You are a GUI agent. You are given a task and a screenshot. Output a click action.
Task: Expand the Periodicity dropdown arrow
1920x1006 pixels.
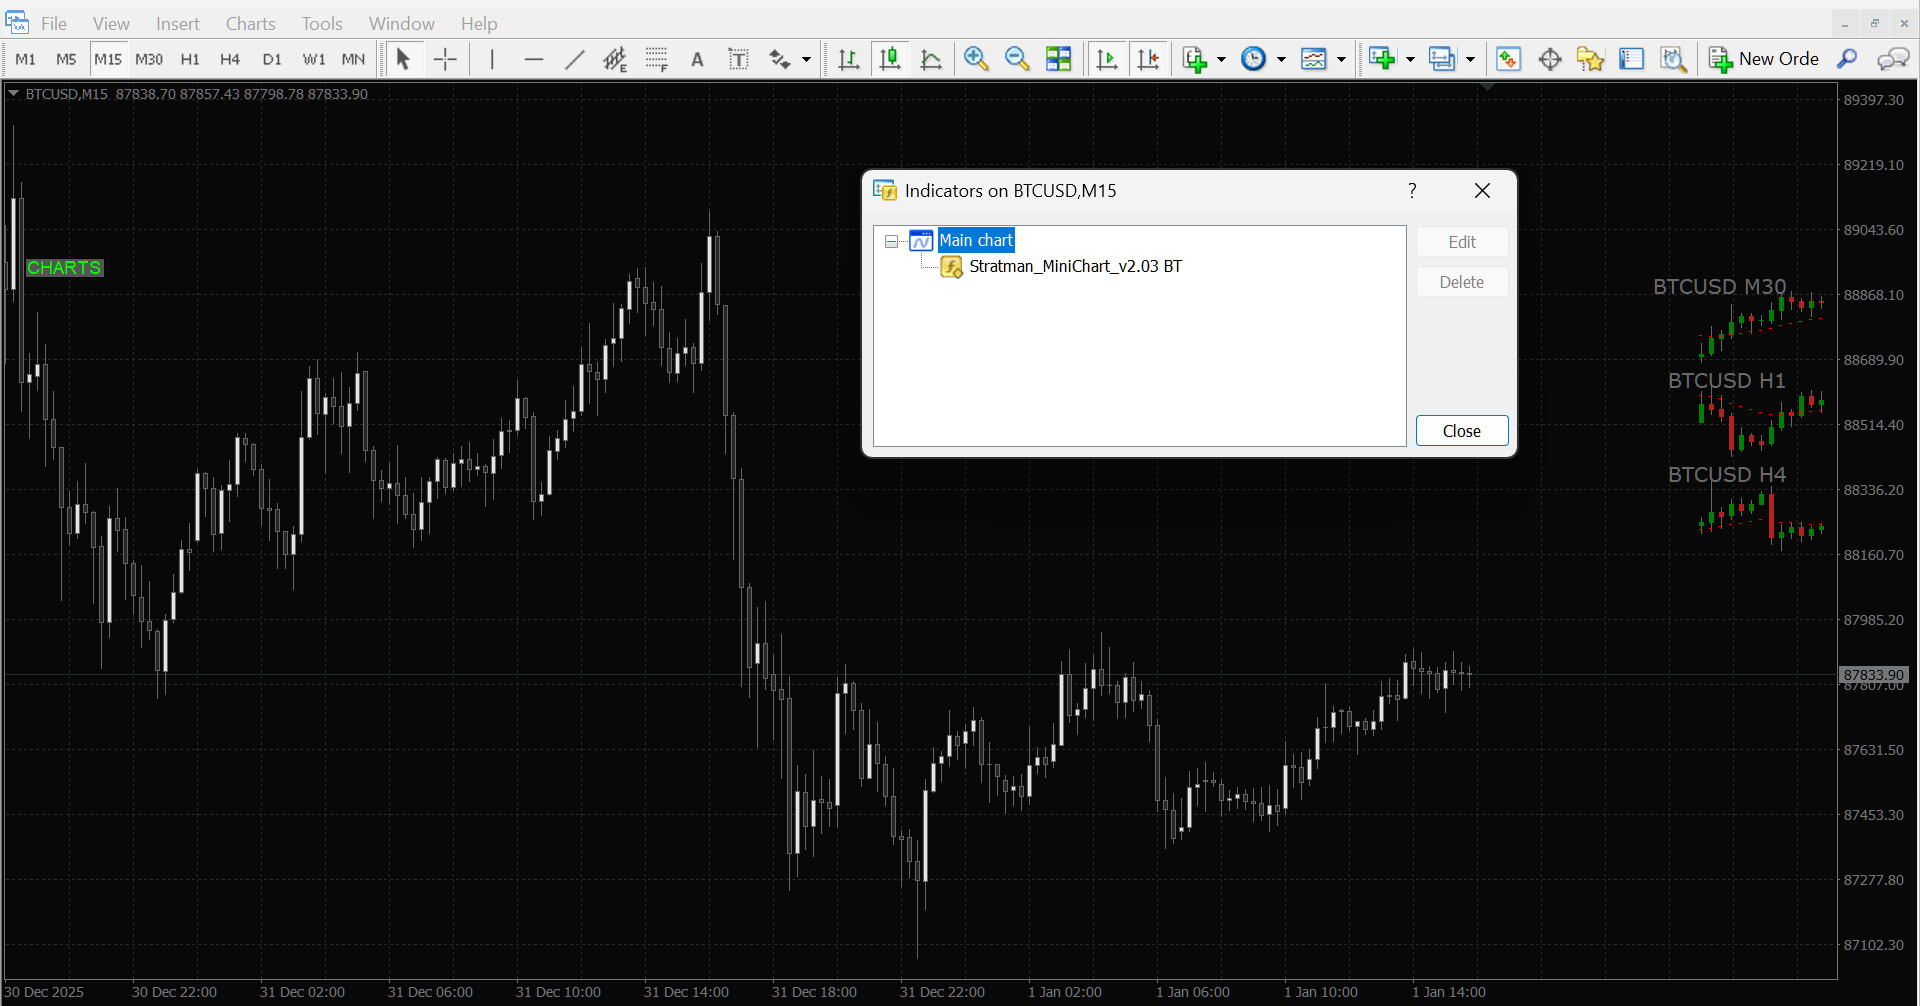coord(1281,59)
